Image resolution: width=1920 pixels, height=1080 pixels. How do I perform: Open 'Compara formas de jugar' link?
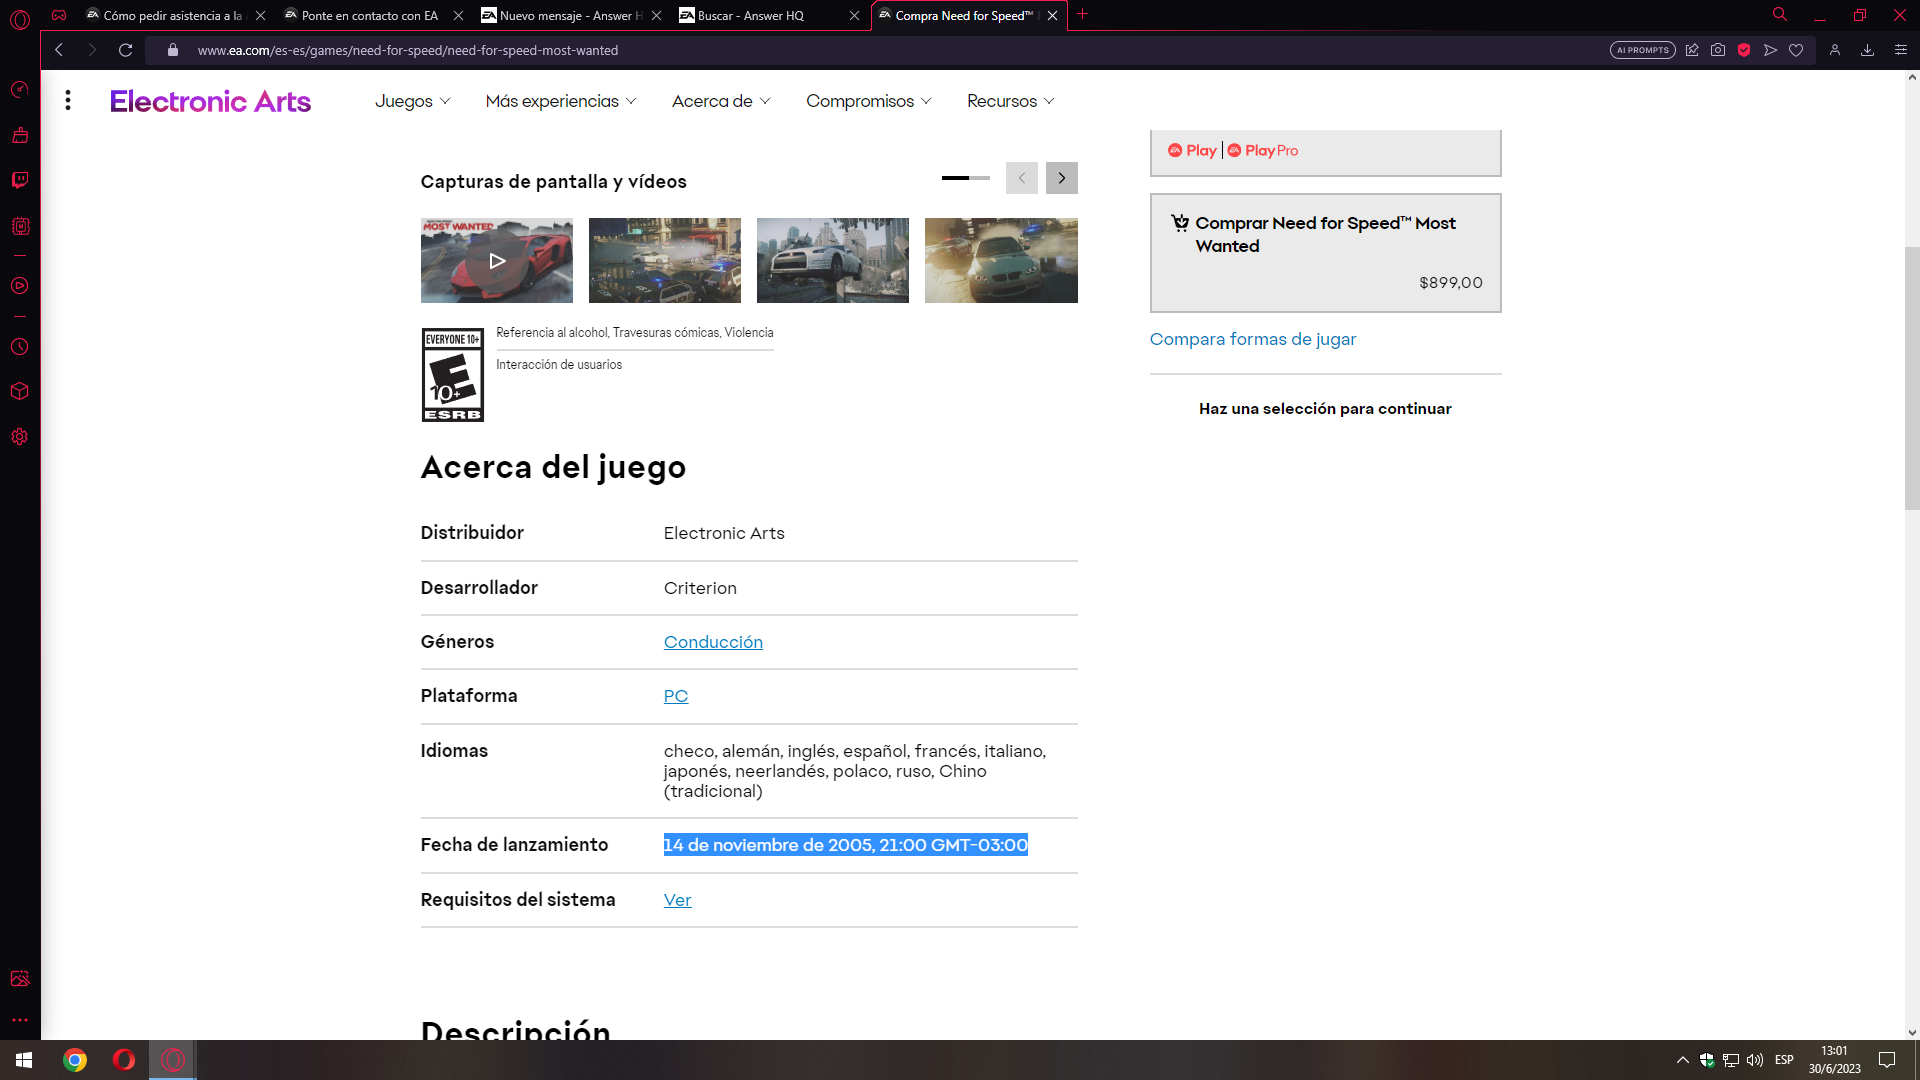[1253, 339]
